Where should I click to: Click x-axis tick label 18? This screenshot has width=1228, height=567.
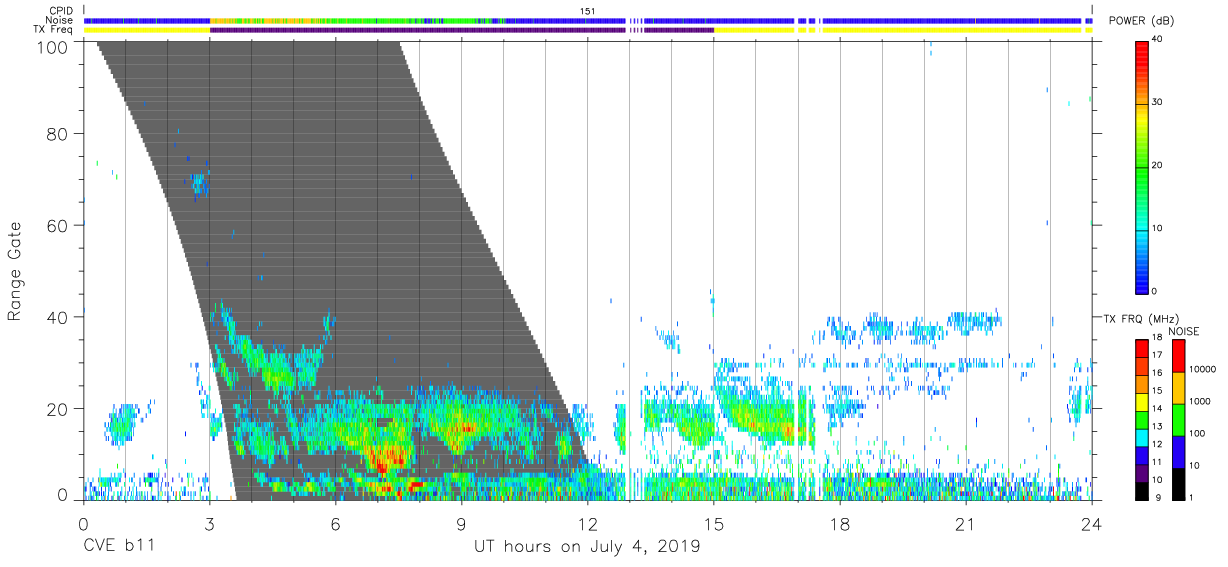point(839,523)
